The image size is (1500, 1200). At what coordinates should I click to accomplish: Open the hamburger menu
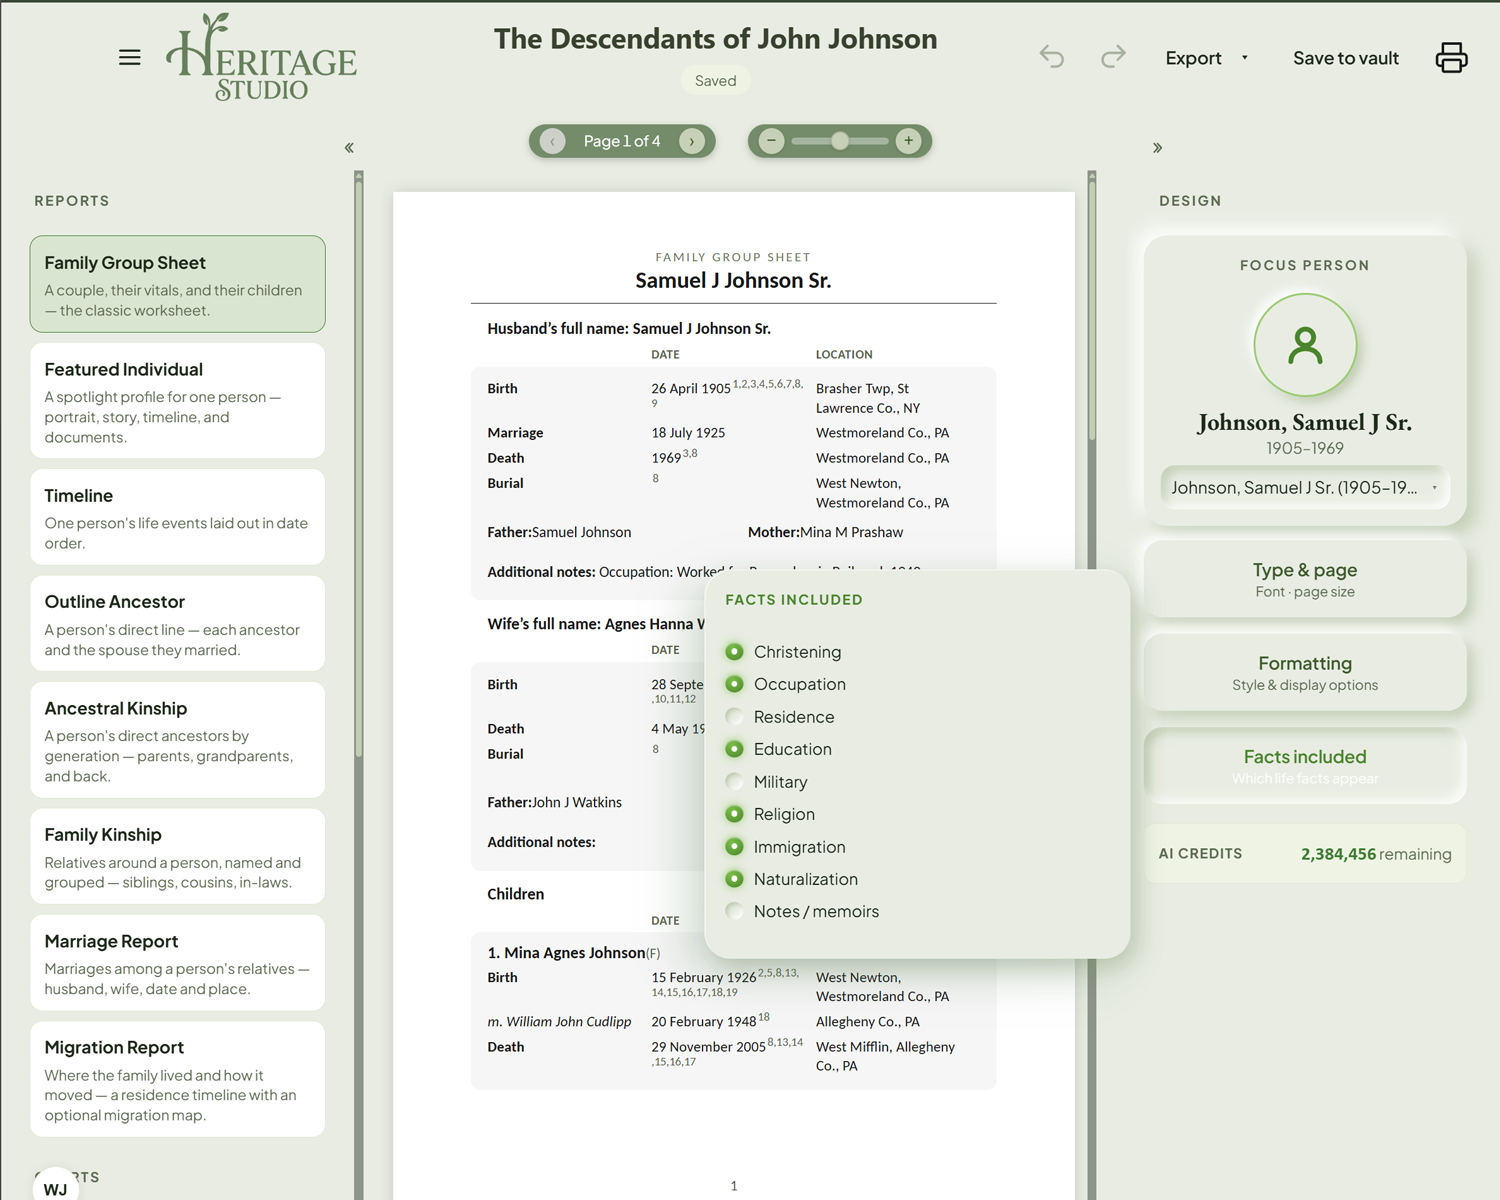(x=130, y=58)
